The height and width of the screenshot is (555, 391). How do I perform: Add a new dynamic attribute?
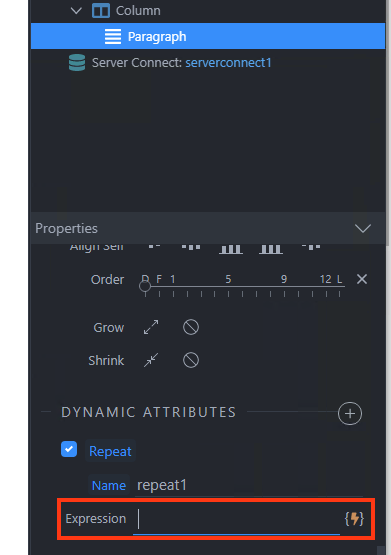coord(350,413)
